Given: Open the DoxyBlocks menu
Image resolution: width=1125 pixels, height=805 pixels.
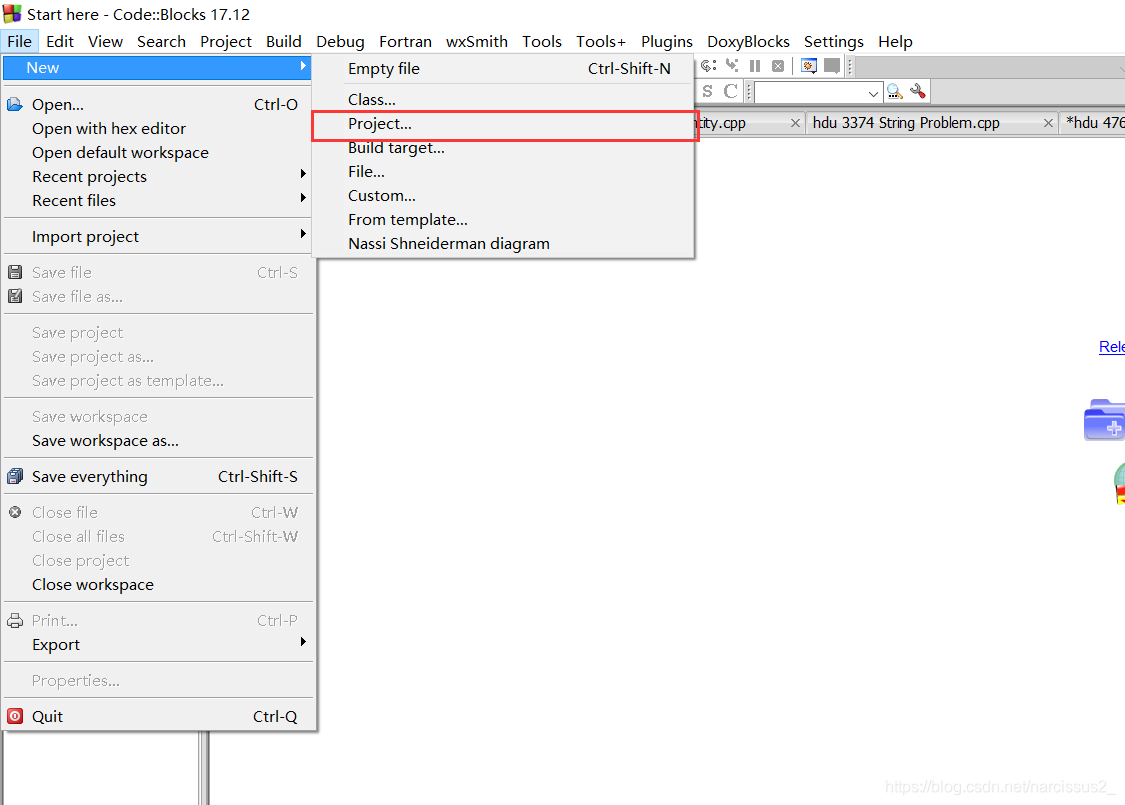Looking at the screenshot, I should (748, 42).
